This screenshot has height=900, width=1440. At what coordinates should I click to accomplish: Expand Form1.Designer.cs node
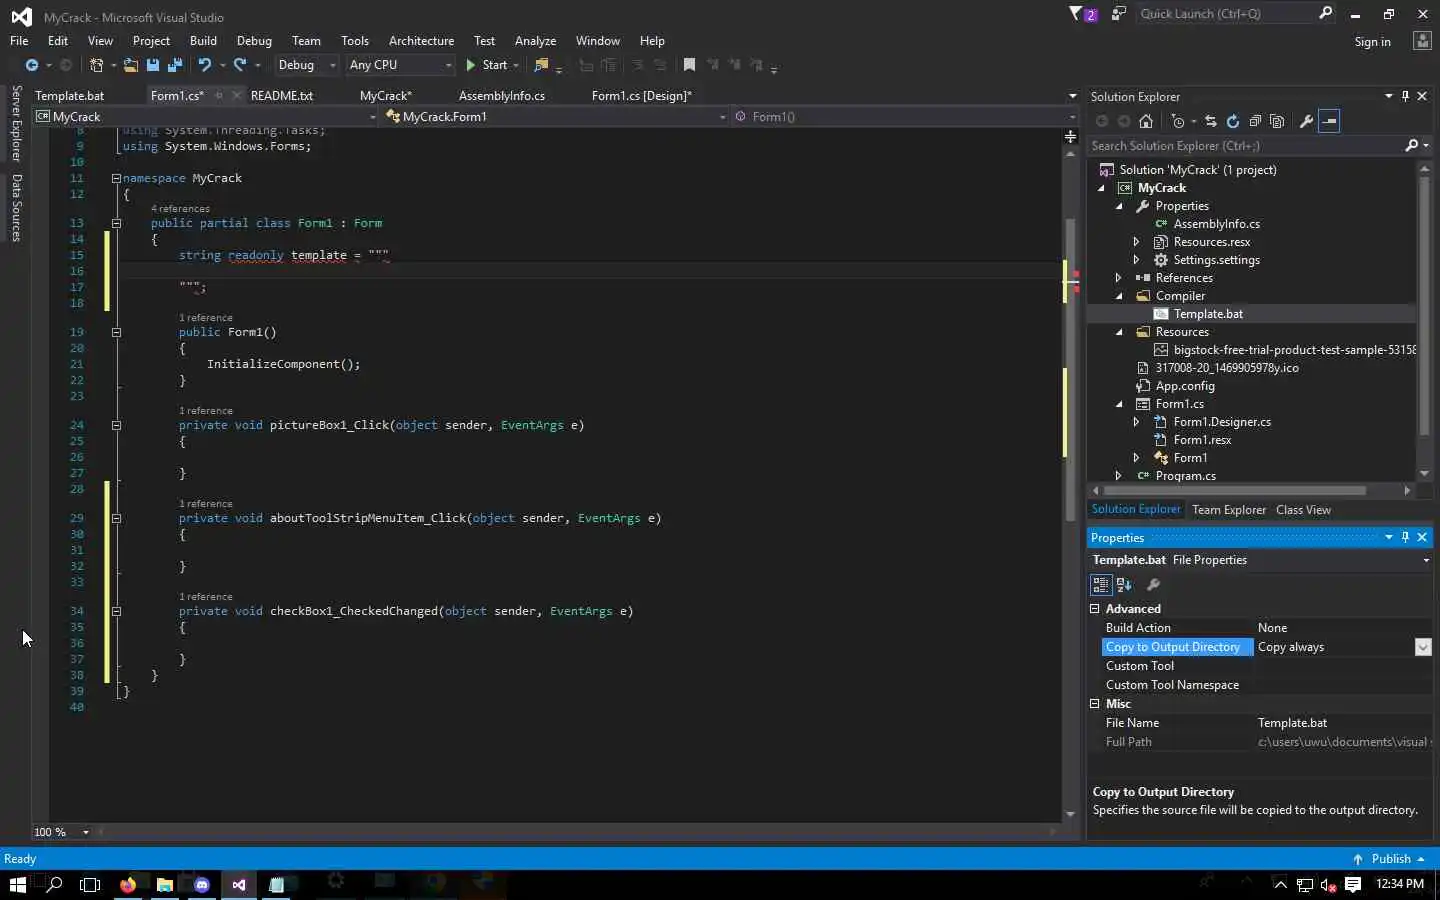tap(1137, 422)
